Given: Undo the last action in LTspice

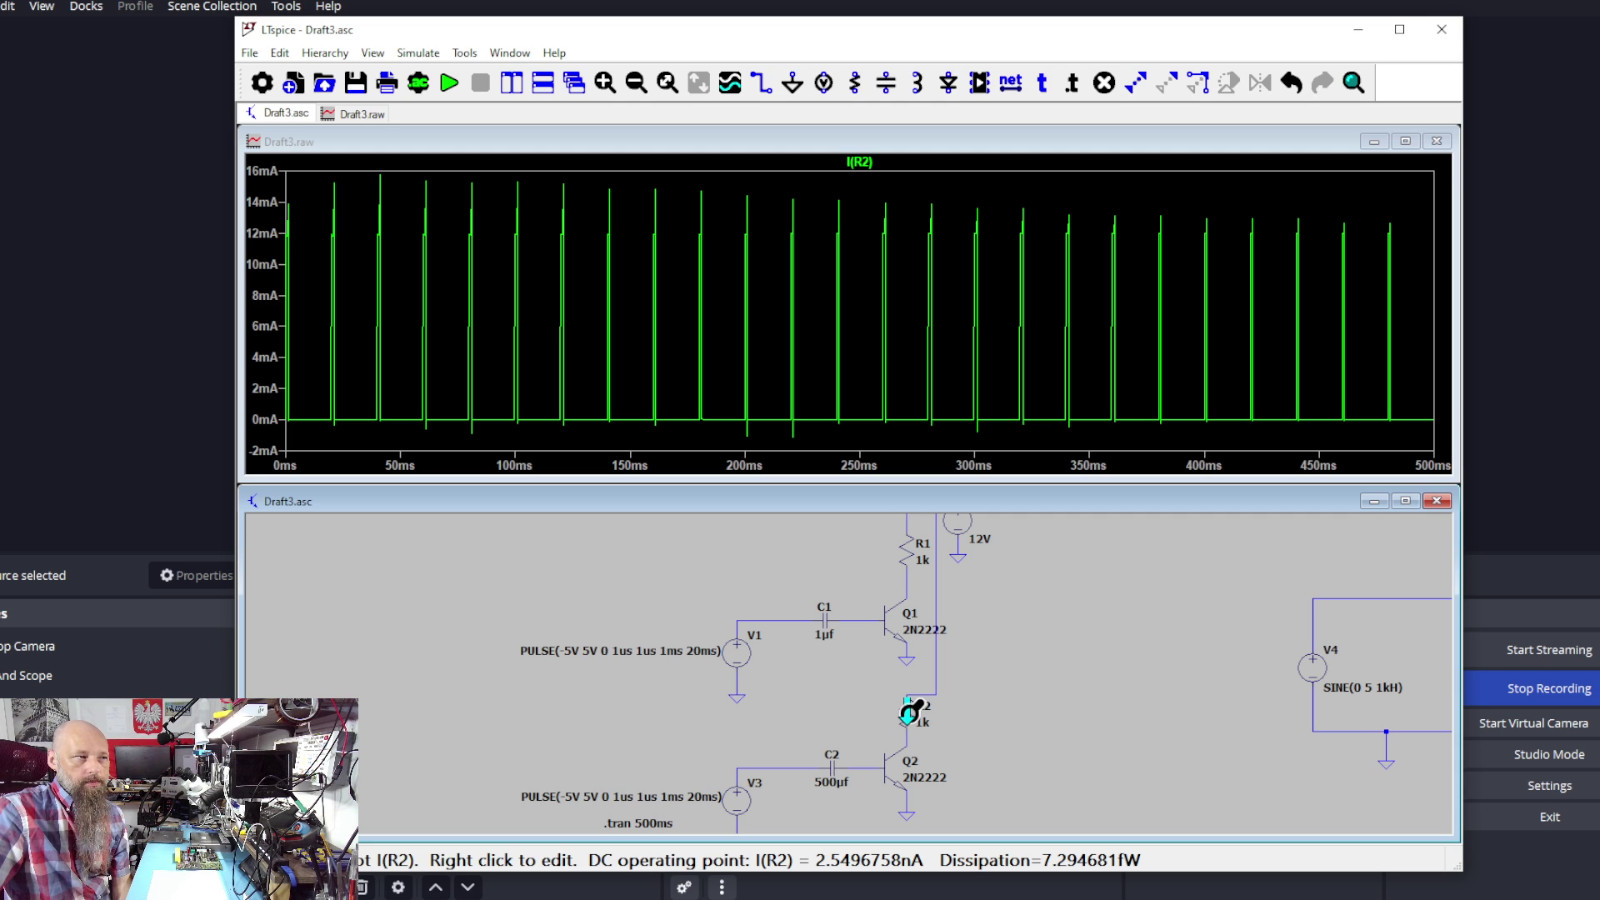Looking at the screenshot, I should pos(1291,83).
